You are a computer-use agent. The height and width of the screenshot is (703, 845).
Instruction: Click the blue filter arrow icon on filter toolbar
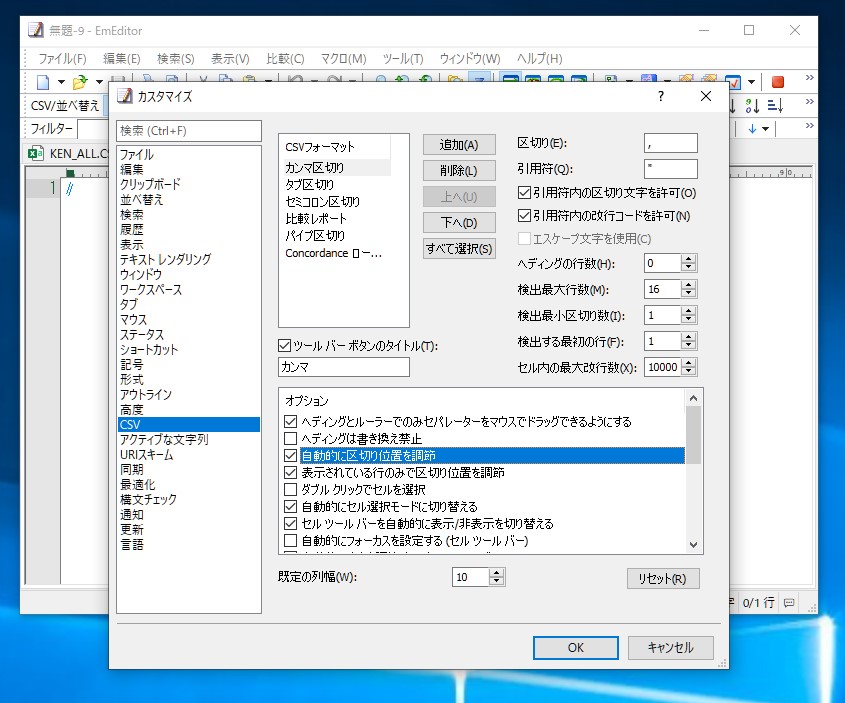(751, 127)
